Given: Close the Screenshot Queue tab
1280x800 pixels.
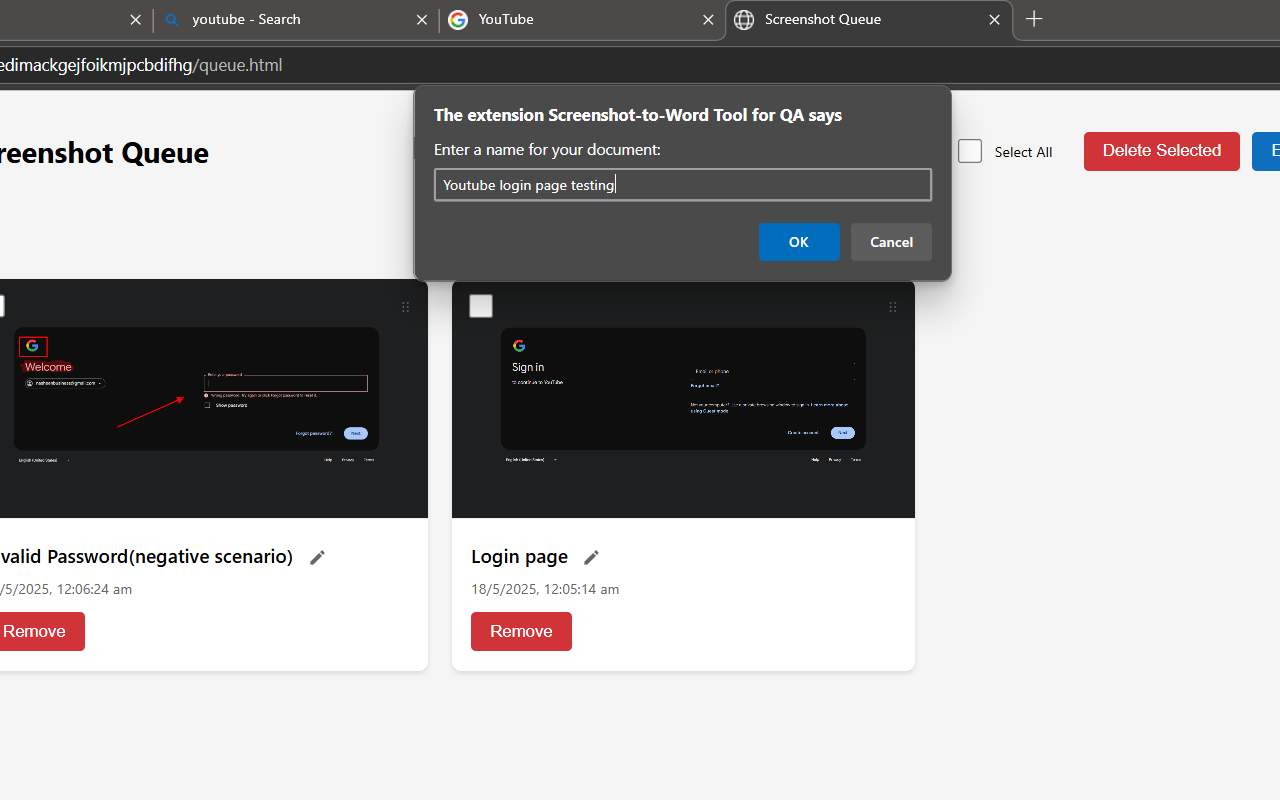Looking at the screenshot, I should click(x=994, y=20).
